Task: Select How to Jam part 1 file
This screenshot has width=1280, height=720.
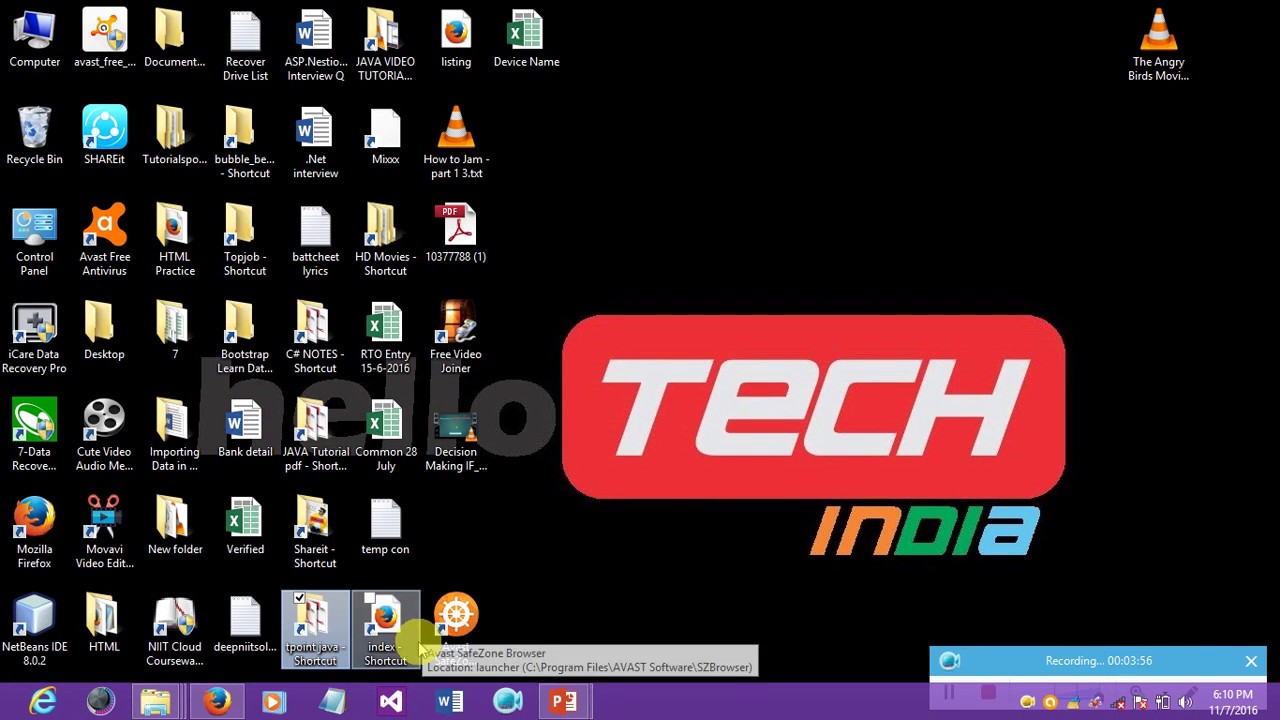Action: pos(456,144)
